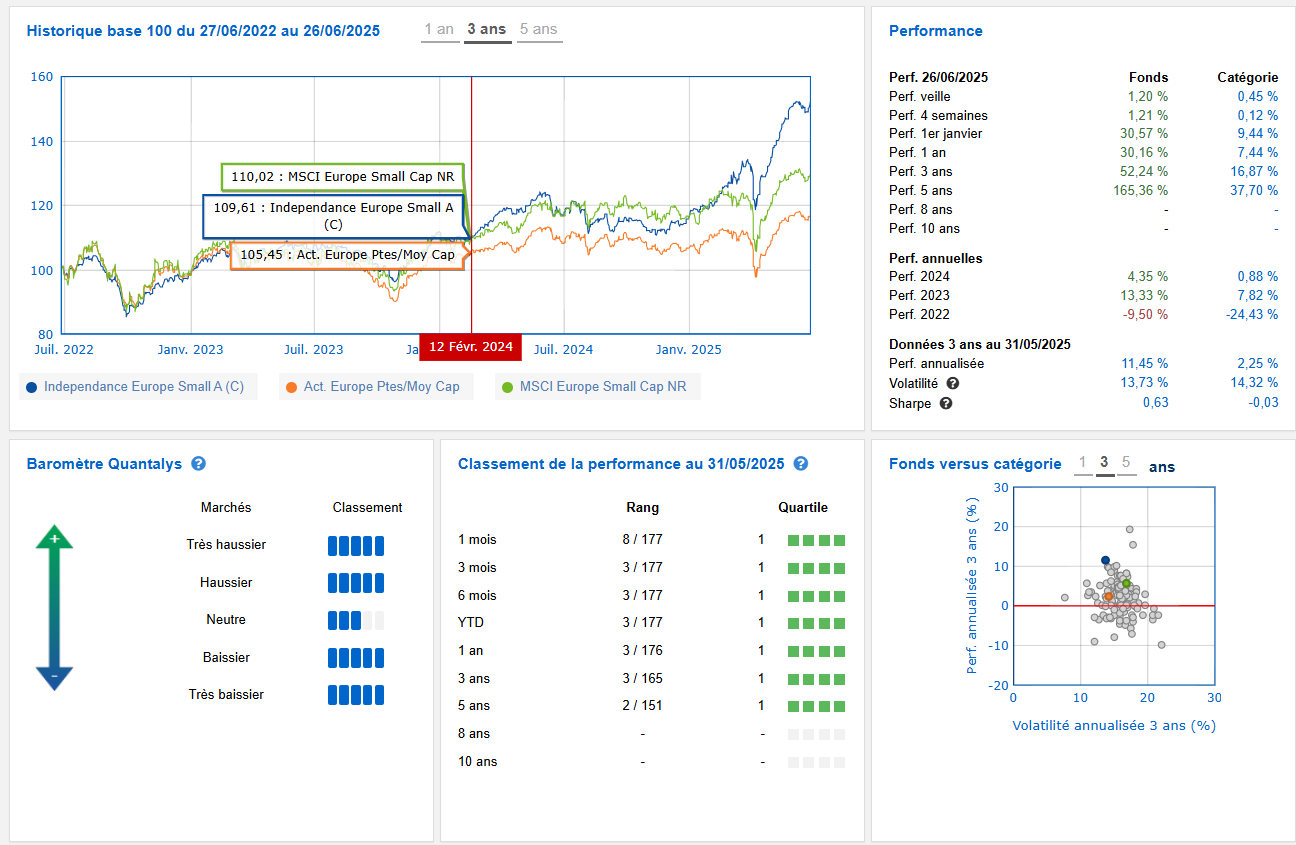This screenshot has height=845, width=1296.
Task: Click the Volatilité help question mark
Action: point(953,383)
